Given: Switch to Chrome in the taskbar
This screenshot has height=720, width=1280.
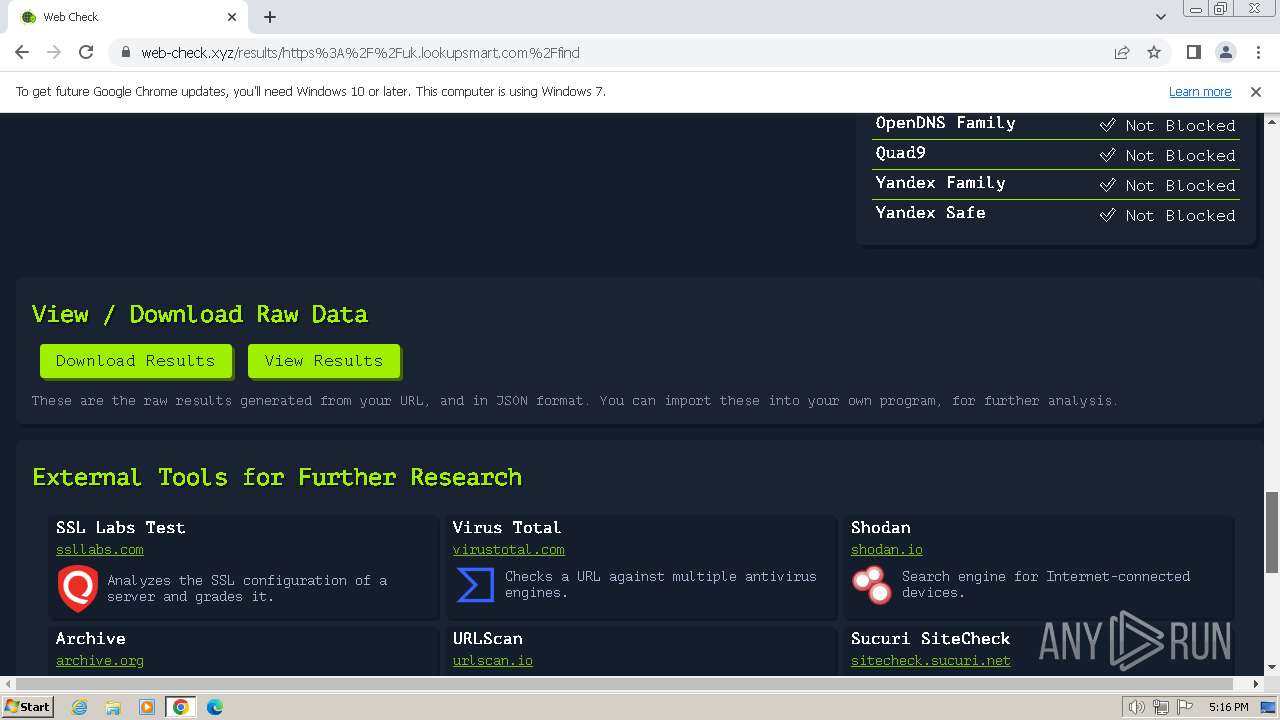Looking at the screenshot, I should [181, 707].
